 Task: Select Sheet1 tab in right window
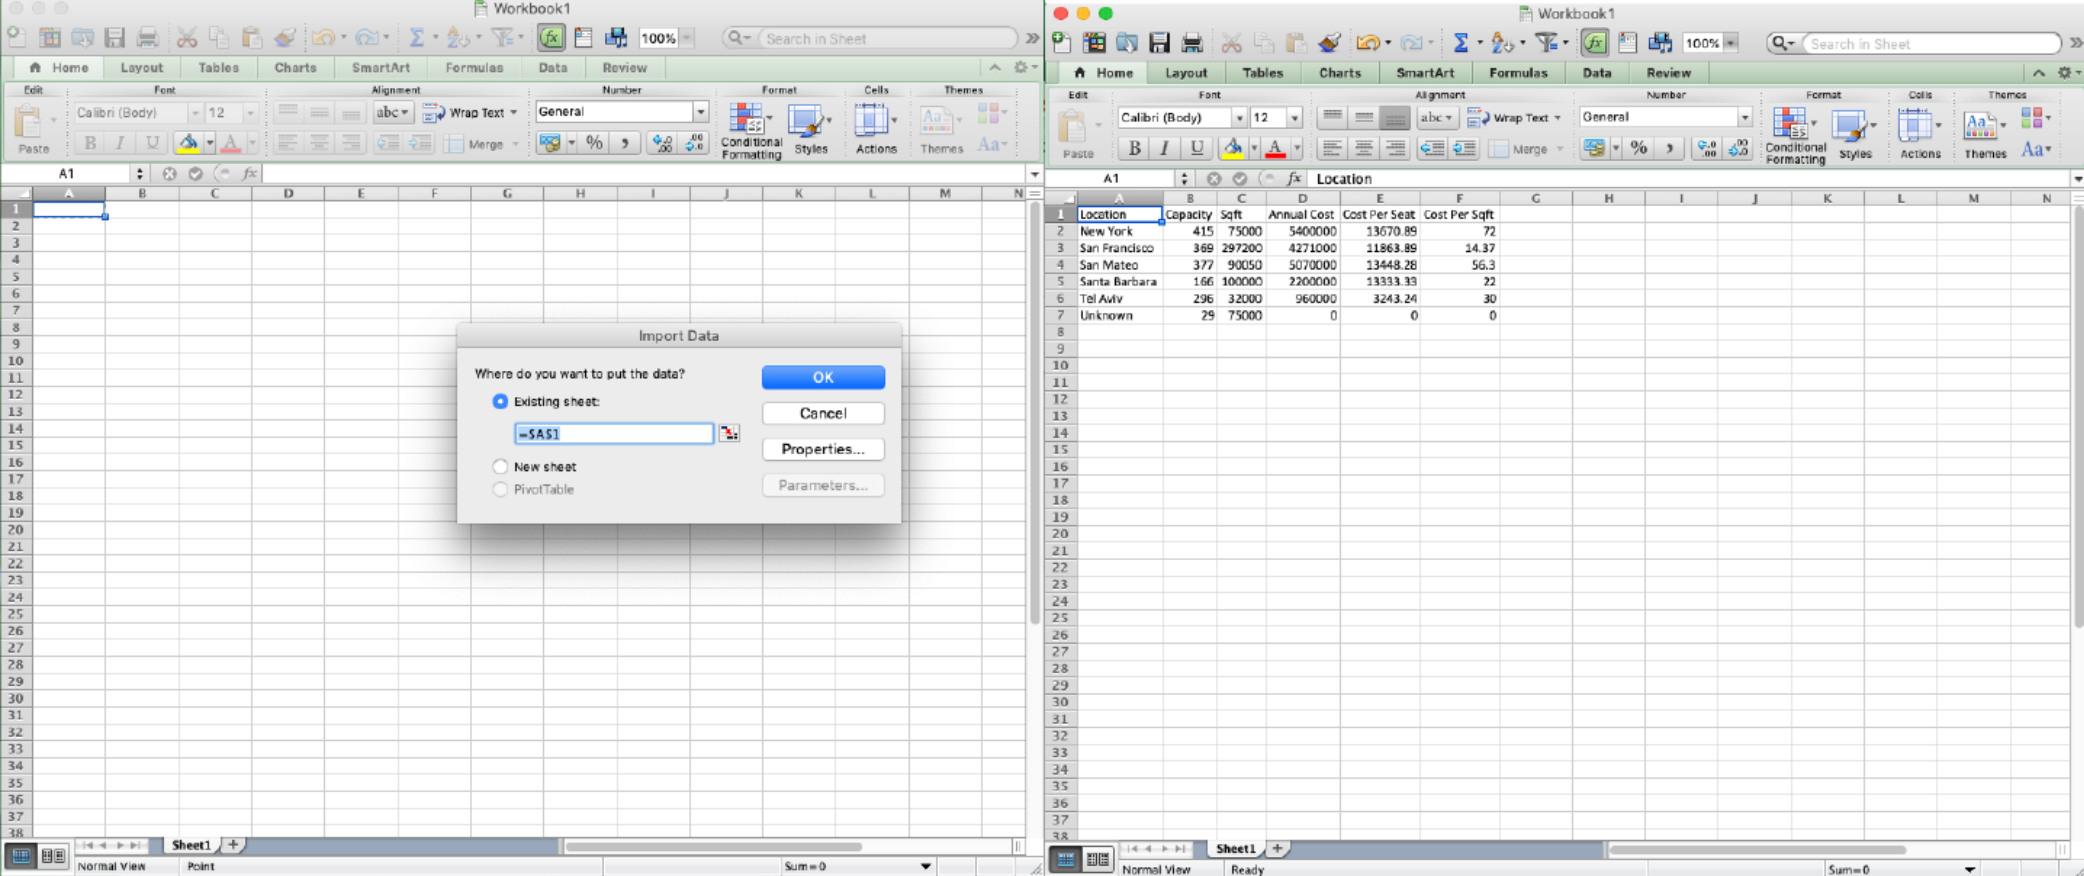[x=1235, y=848]
